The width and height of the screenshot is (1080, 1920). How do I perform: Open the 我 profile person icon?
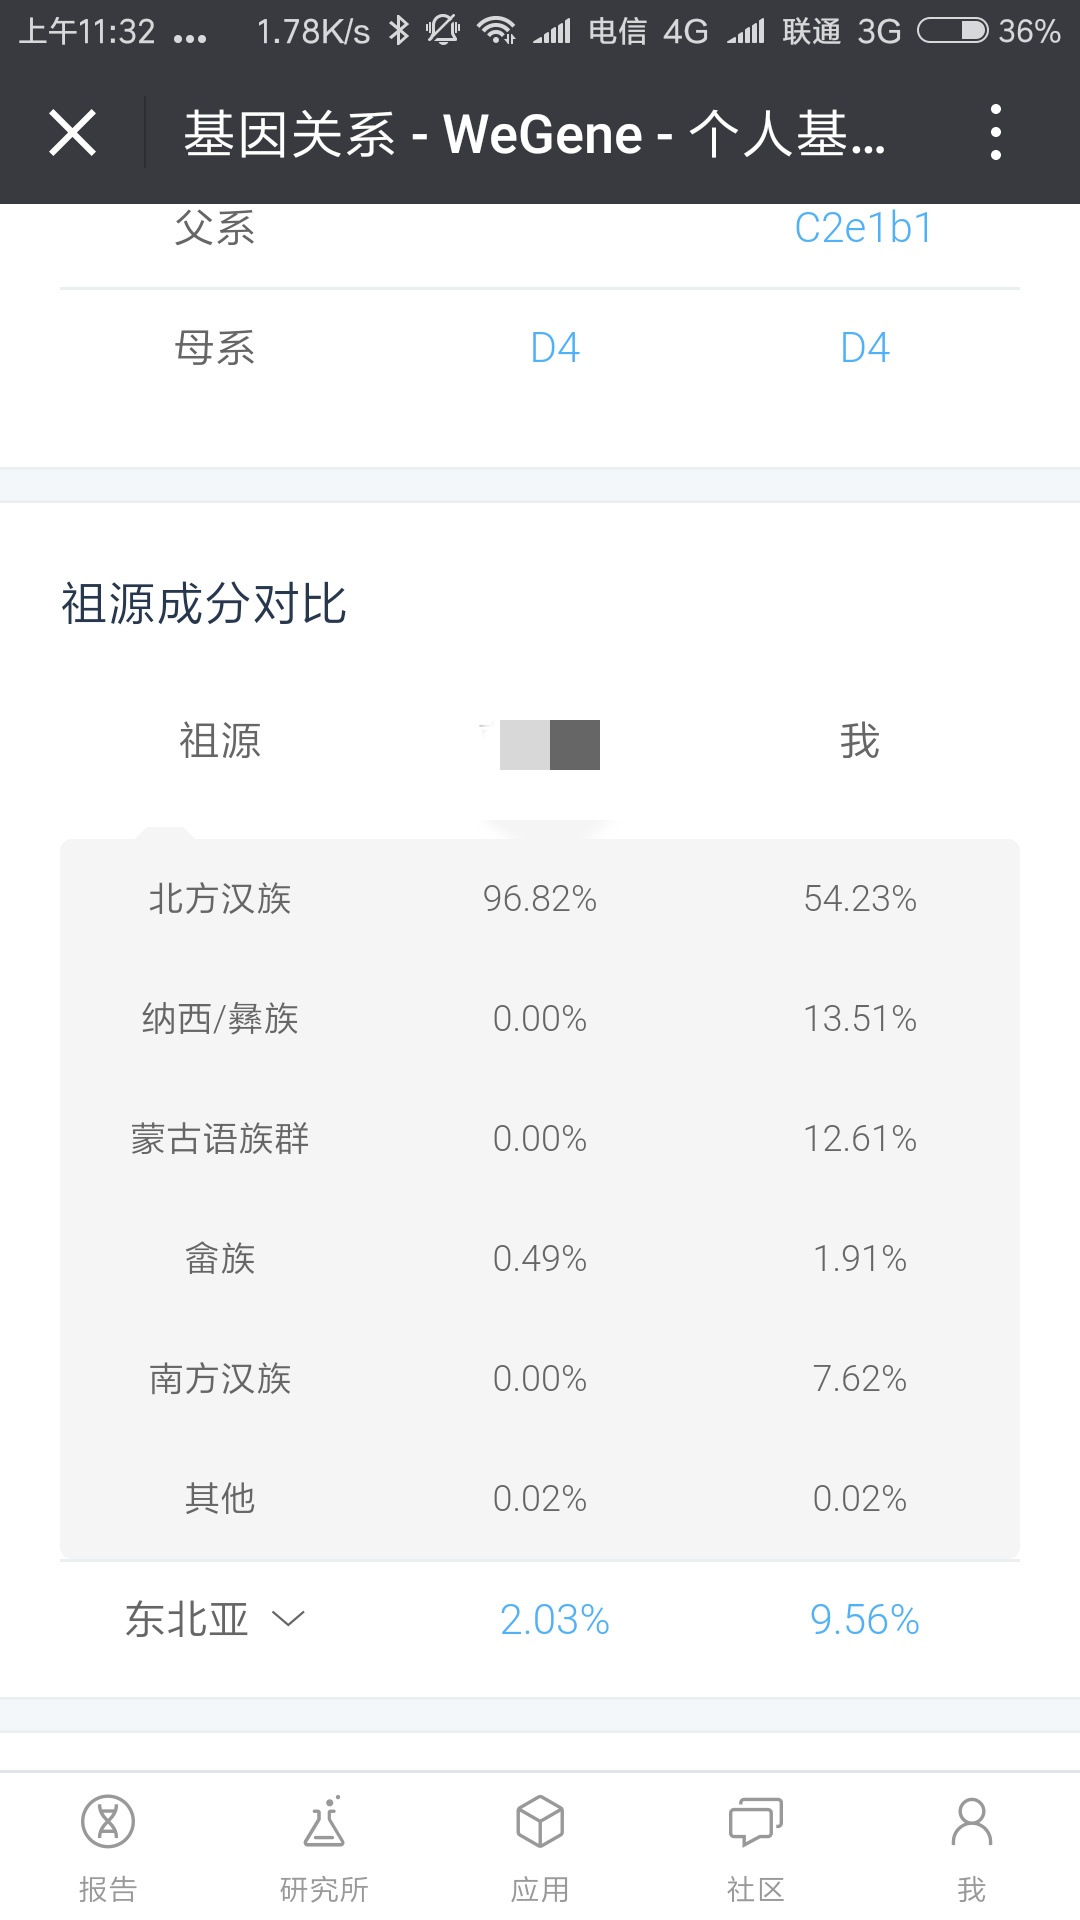click(972, 1821)
